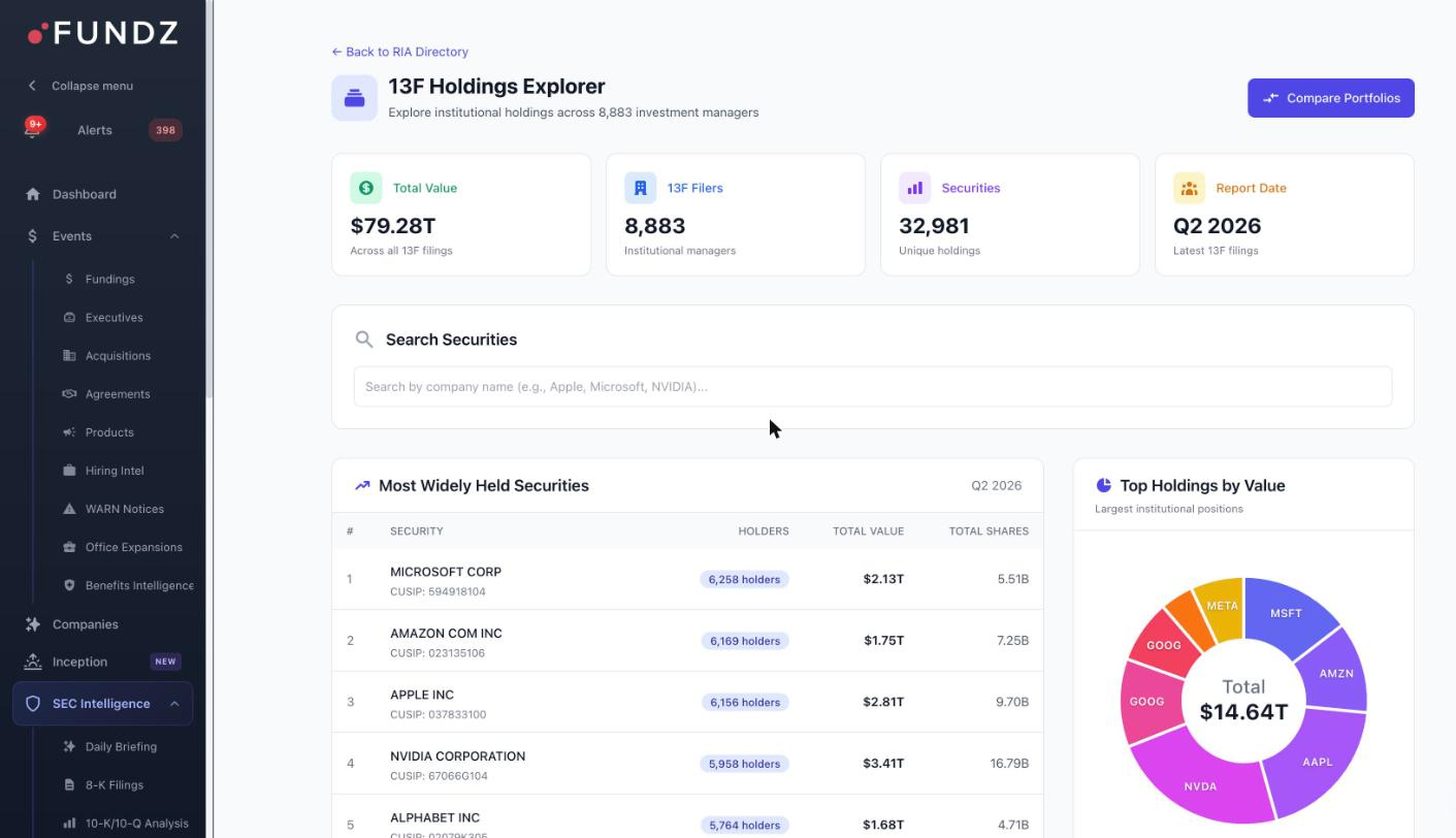Screen dimensions: 1456x838
Task: Select the MSFT slice of the donut chart
Action: (1288, 612)
